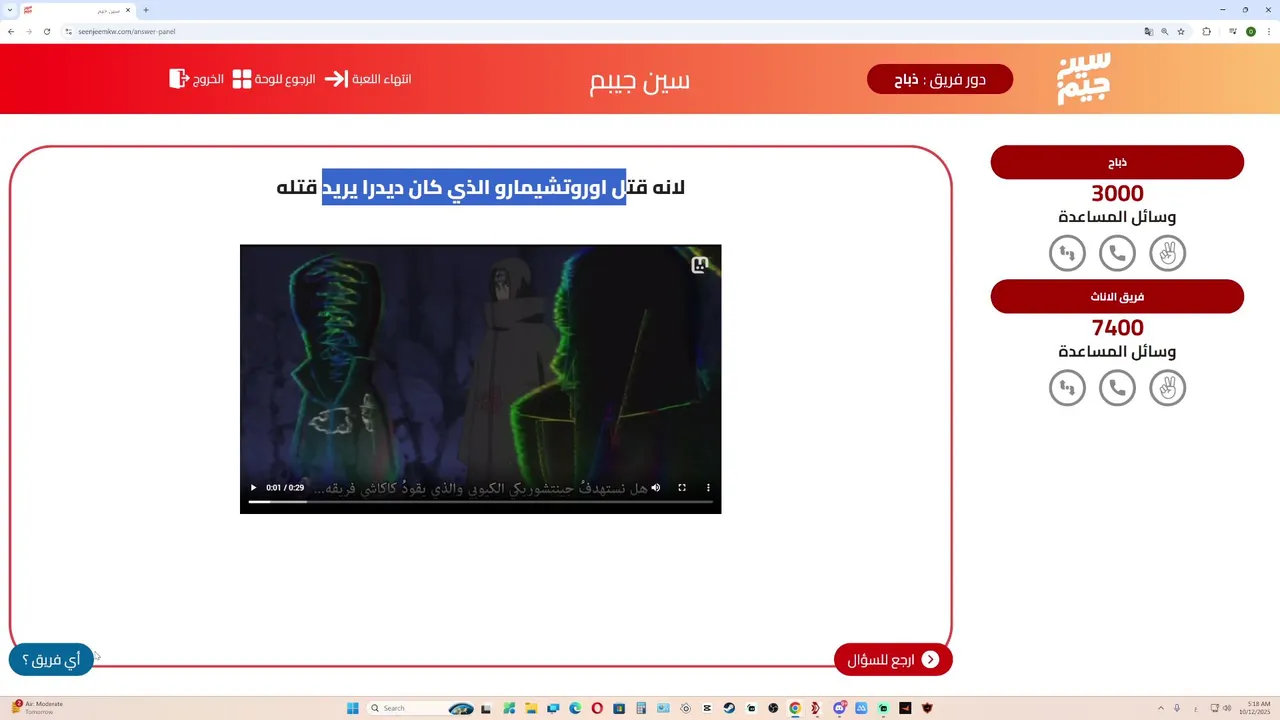Close the سين جيم tab
The width and height of the screenshot is (1280, 720).
tap(128, 10)
